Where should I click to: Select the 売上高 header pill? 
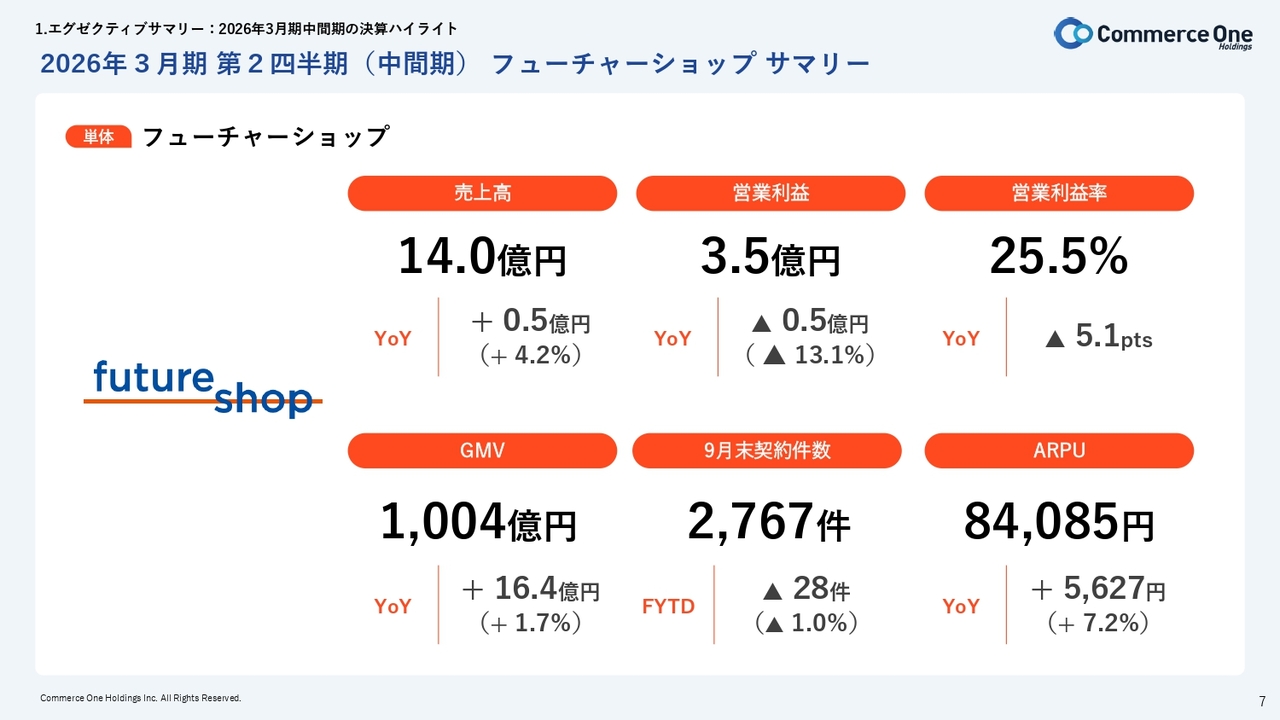(482, 194)
